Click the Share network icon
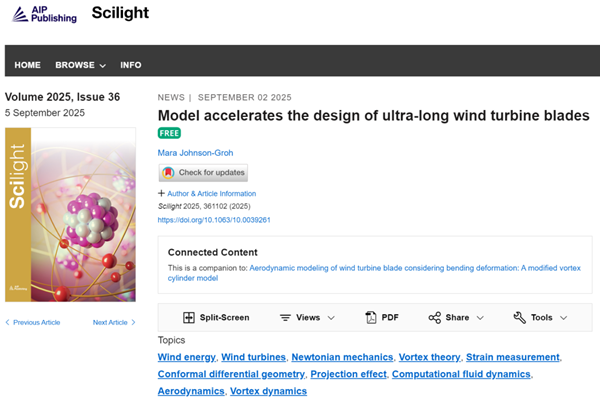The image size is (600, 400). coord(435,317)
